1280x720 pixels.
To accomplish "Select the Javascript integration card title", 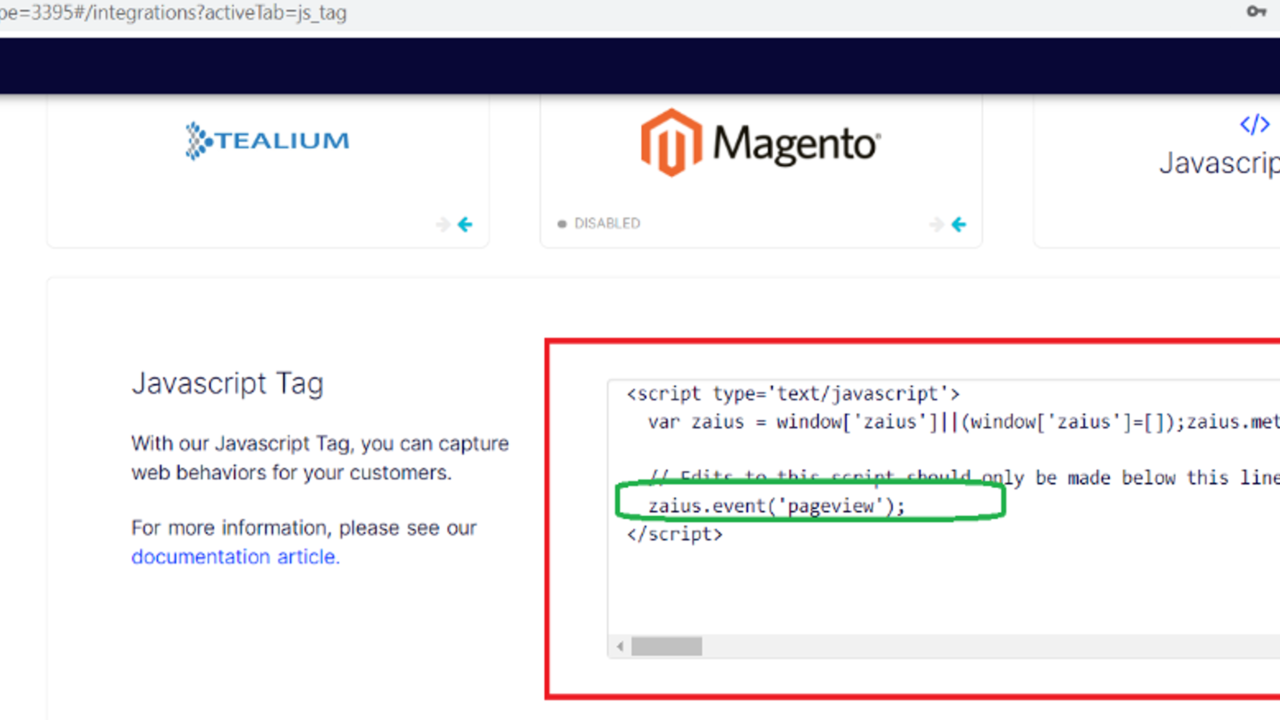I will (x=1218, y=163).
